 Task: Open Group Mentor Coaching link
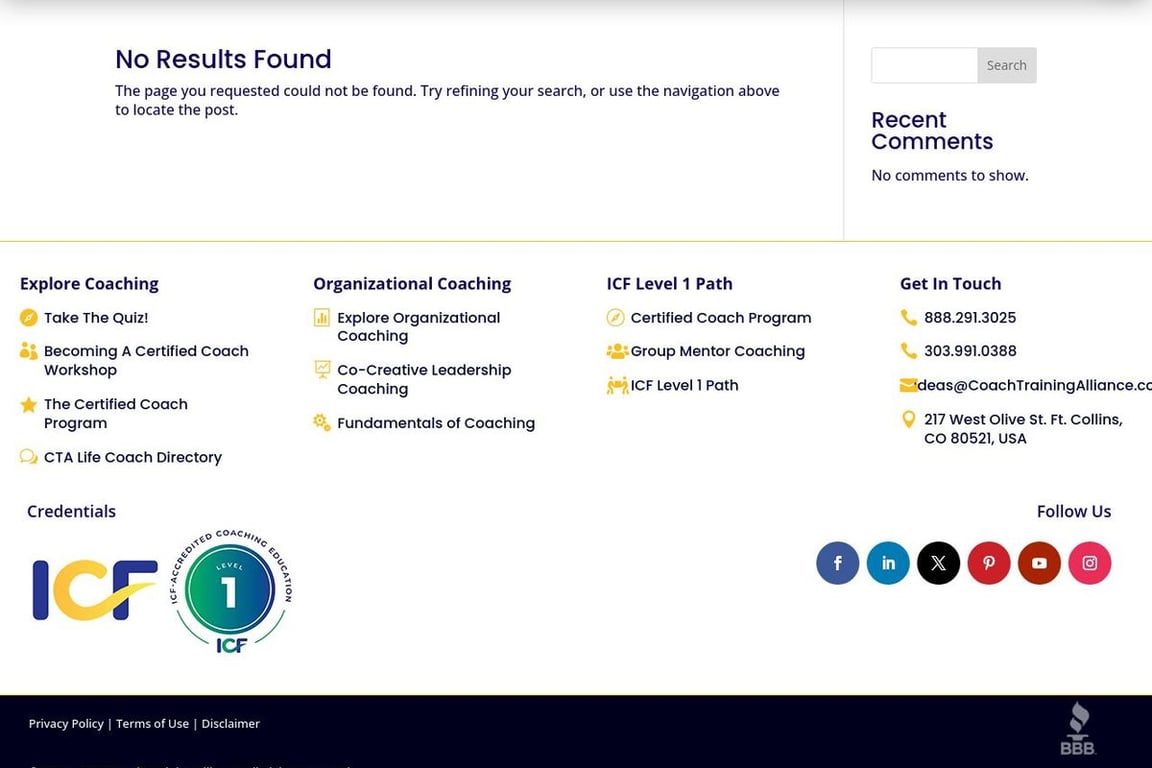(x=718, y=351)
